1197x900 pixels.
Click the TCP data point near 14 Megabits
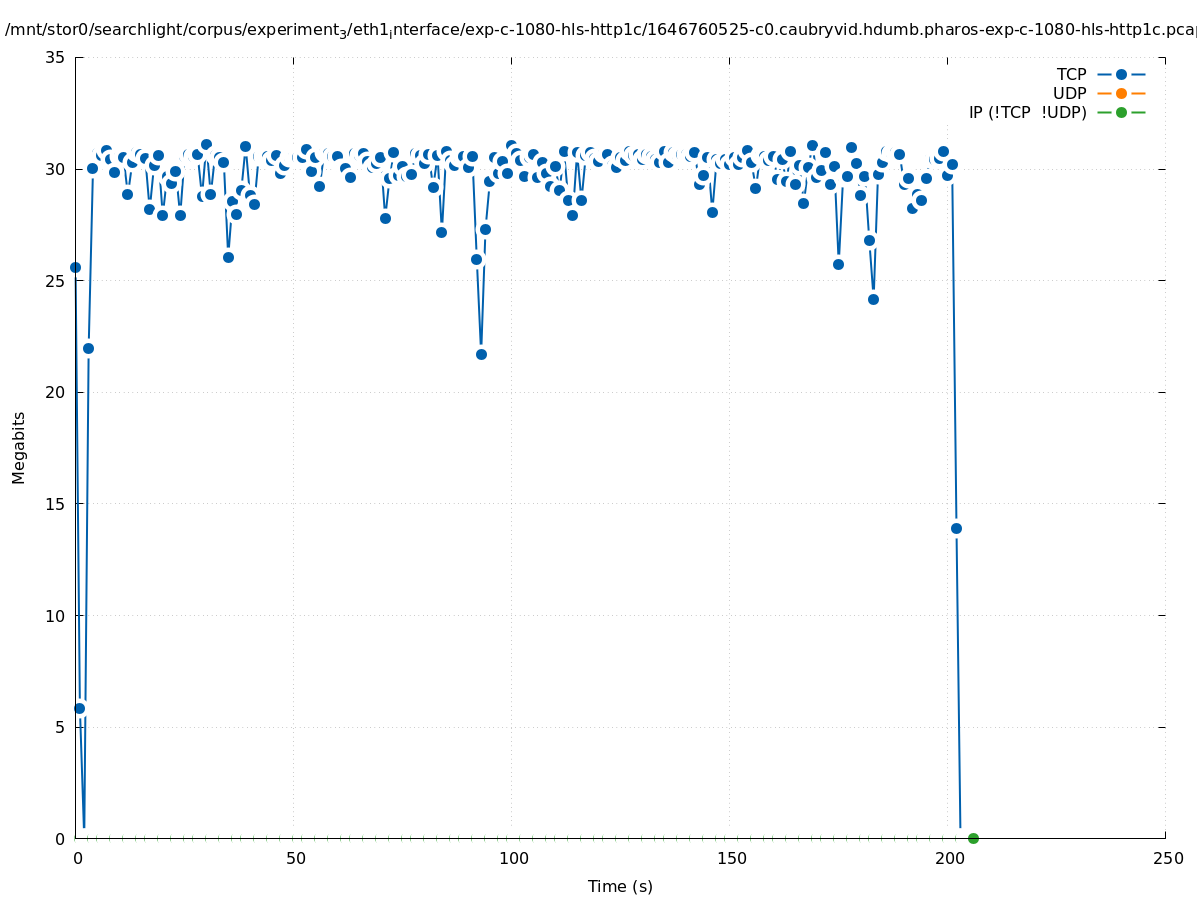956,528
